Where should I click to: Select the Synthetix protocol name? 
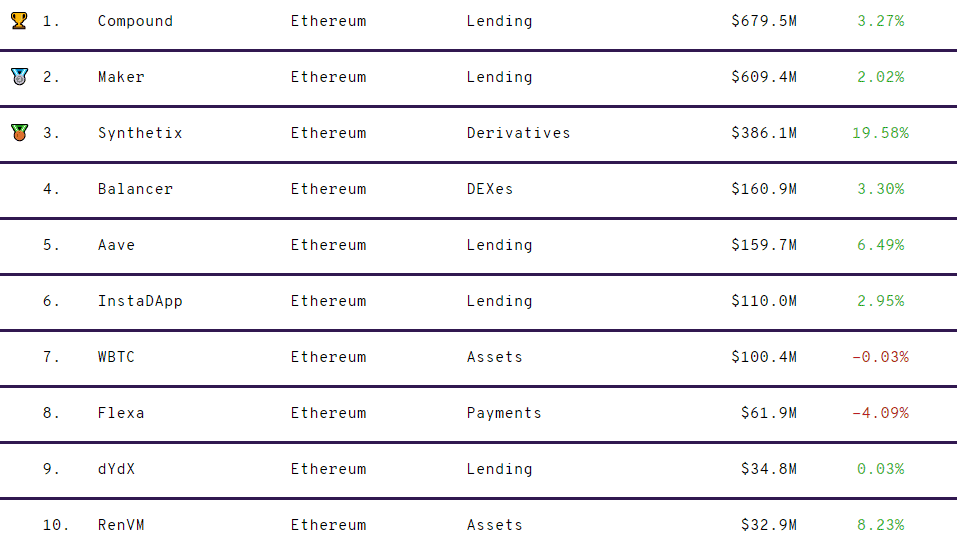140,133
